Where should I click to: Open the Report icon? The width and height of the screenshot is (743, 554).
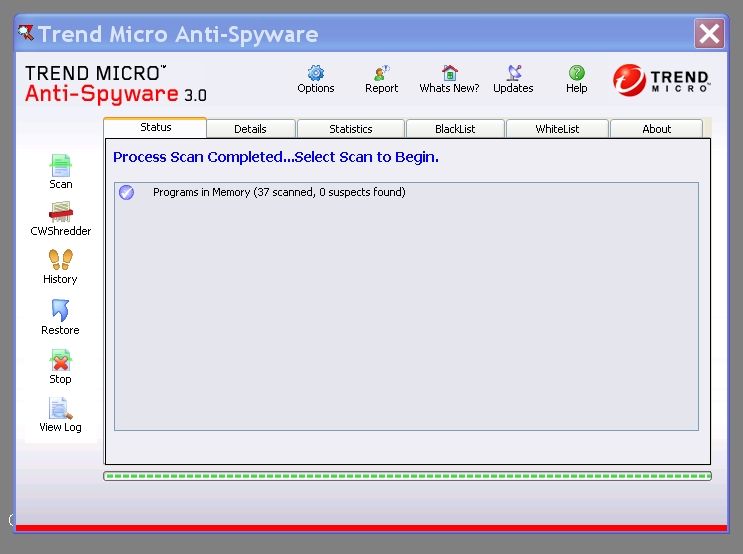[381, 73]
